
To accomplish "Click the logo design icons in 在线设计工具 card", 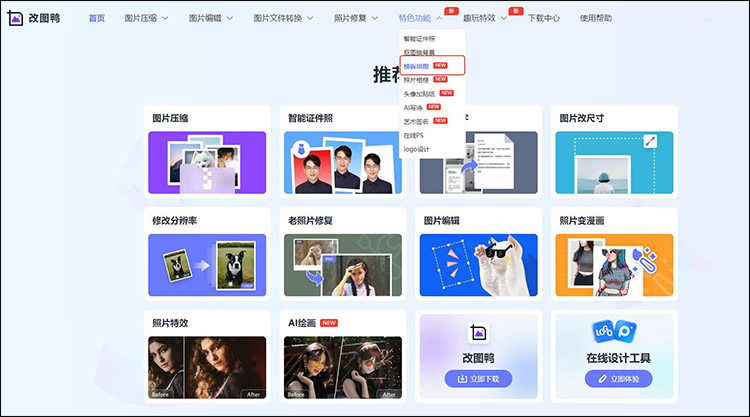I will tap(610, 333).
